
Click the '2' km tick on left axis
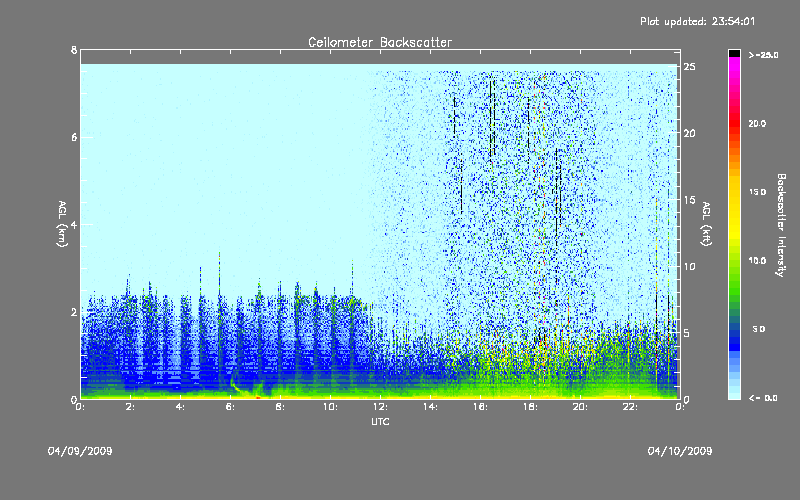(x=74, y=312)
